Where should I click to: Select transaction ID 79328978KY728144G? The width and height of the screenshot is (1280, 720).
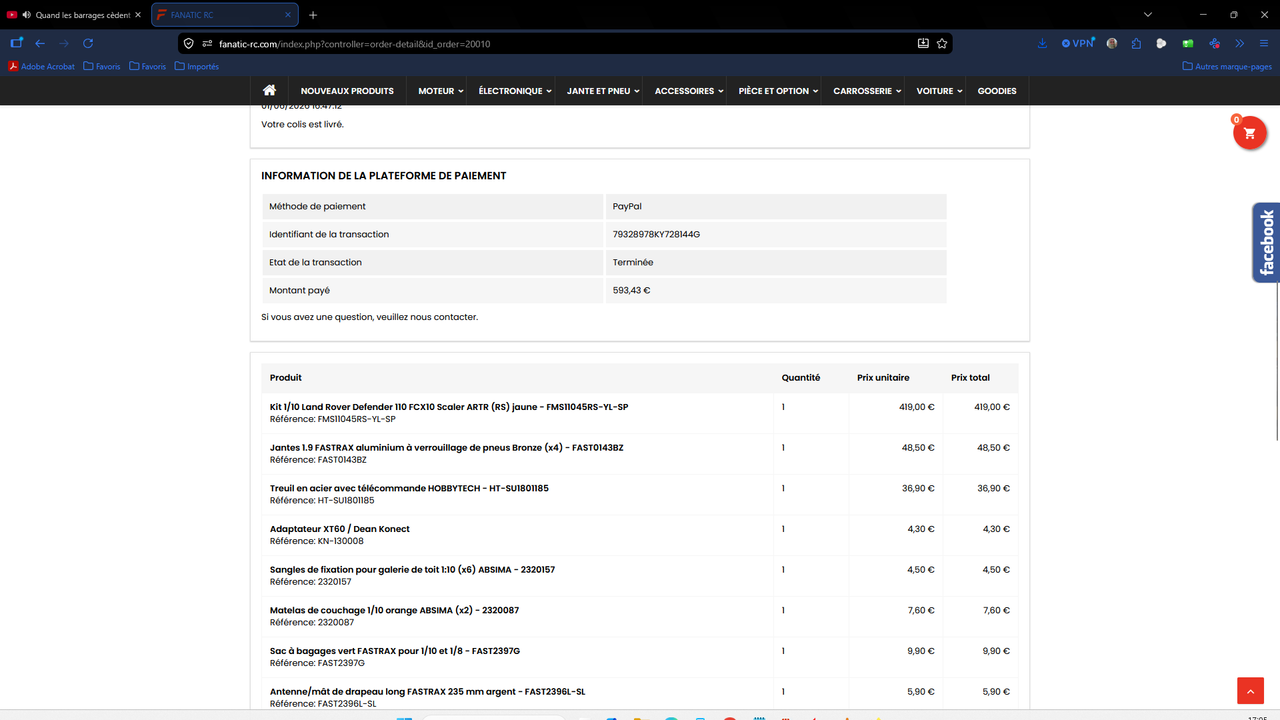(656, 234)
